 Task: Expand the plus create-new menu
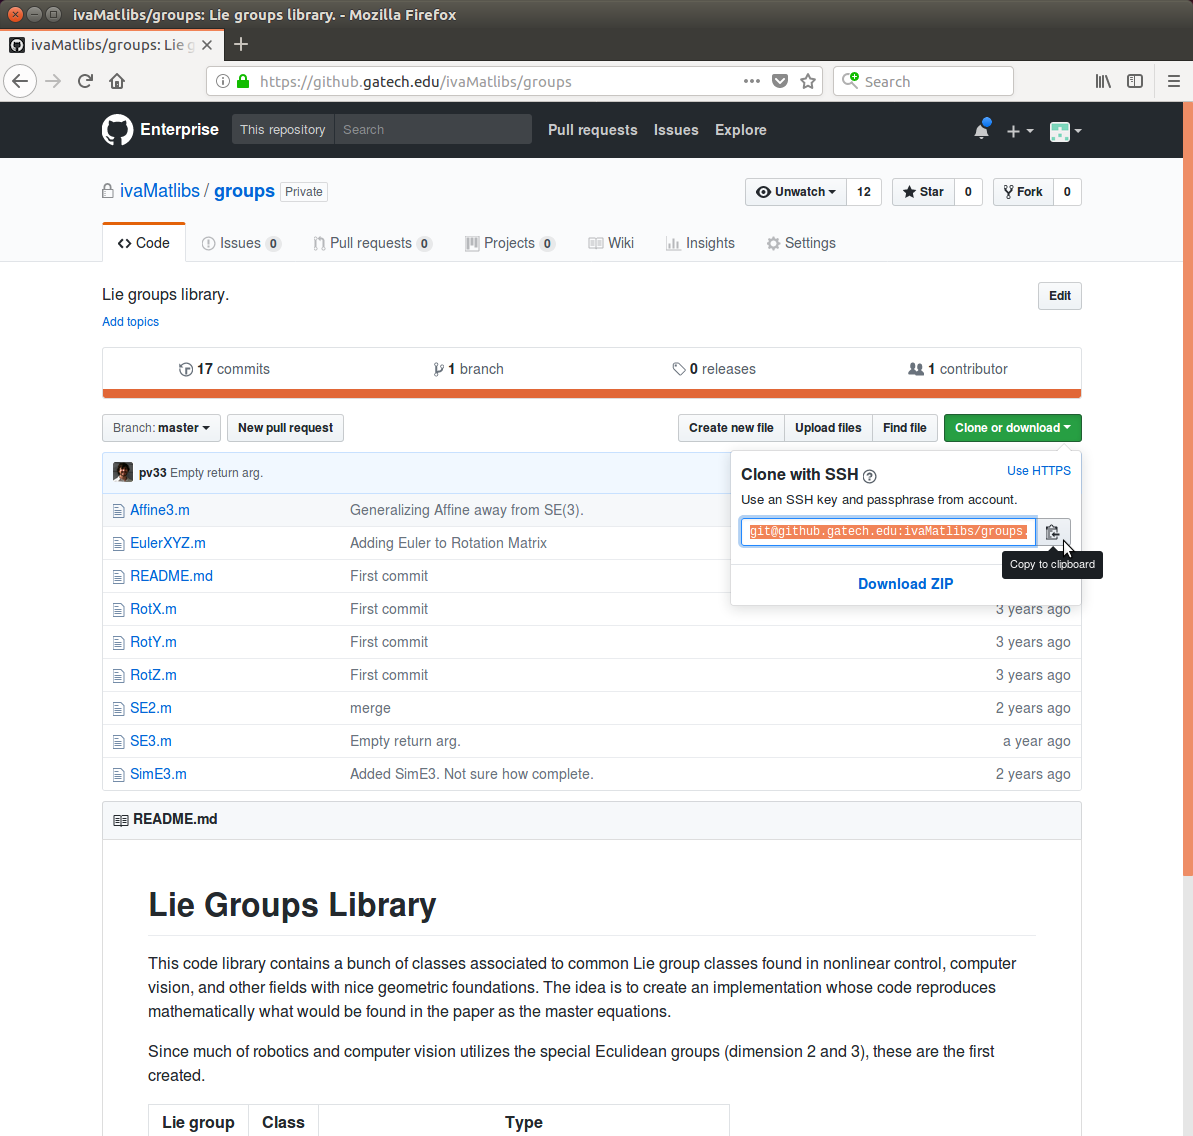tap(1019, 131)
